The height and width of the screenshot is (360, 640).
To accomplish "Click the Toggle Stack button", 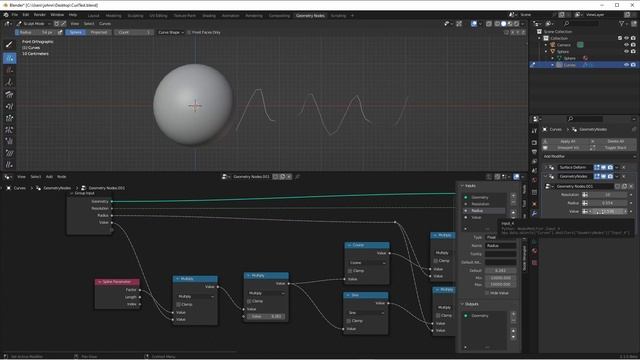I will pos(613,147).
